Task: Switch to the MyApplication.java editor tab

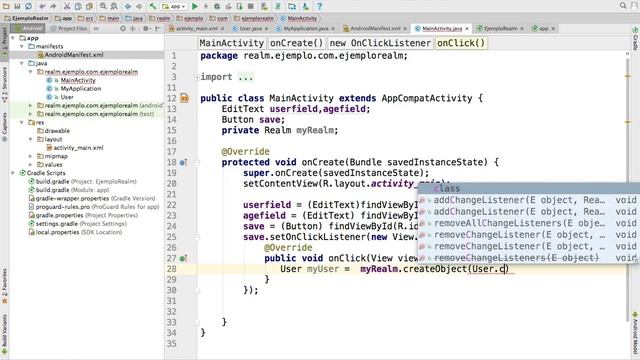Action: (305, 29)
